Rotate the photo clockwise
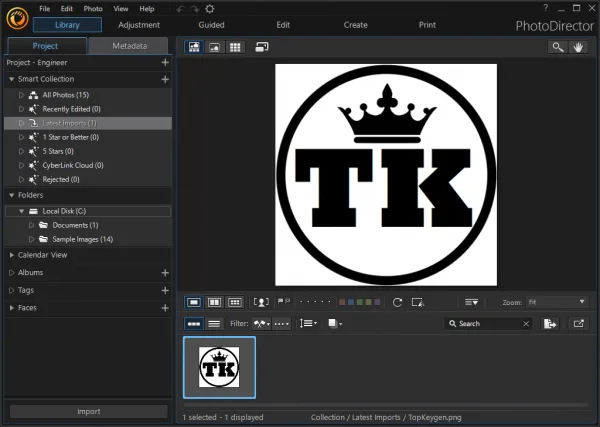This screenshot has width=600, height=427. click(397, 302)
